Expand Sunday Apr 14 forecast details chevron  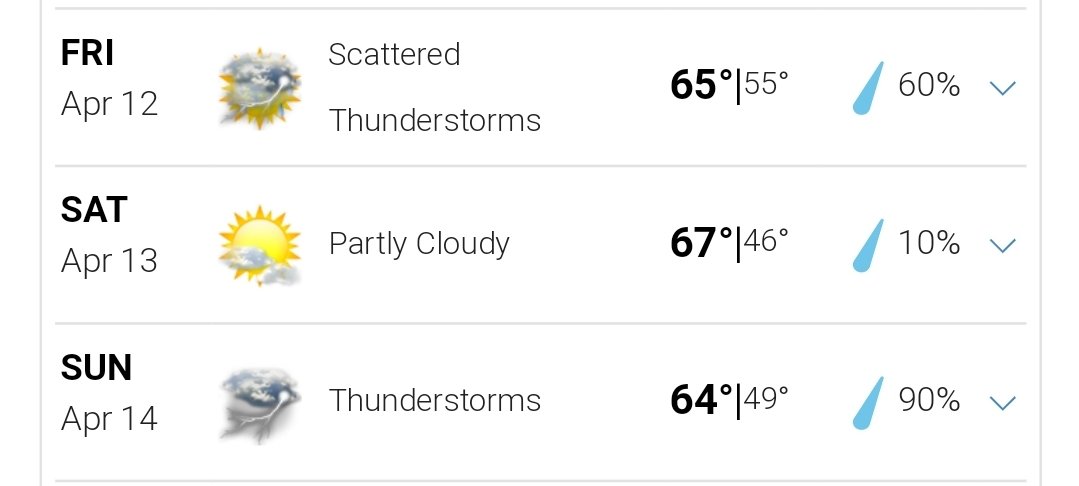[1002, 403]
